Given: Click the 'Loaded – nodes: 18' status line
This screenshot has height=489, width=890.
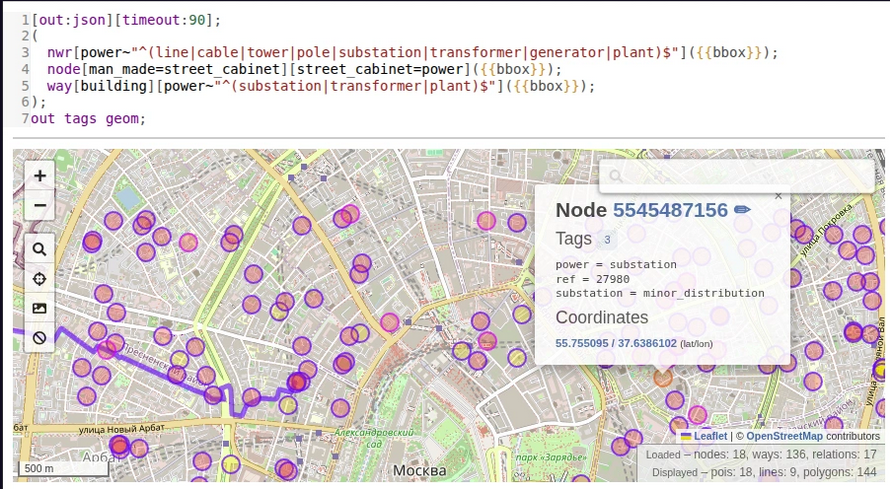Looking at the screenshot, I should [761, 454].
